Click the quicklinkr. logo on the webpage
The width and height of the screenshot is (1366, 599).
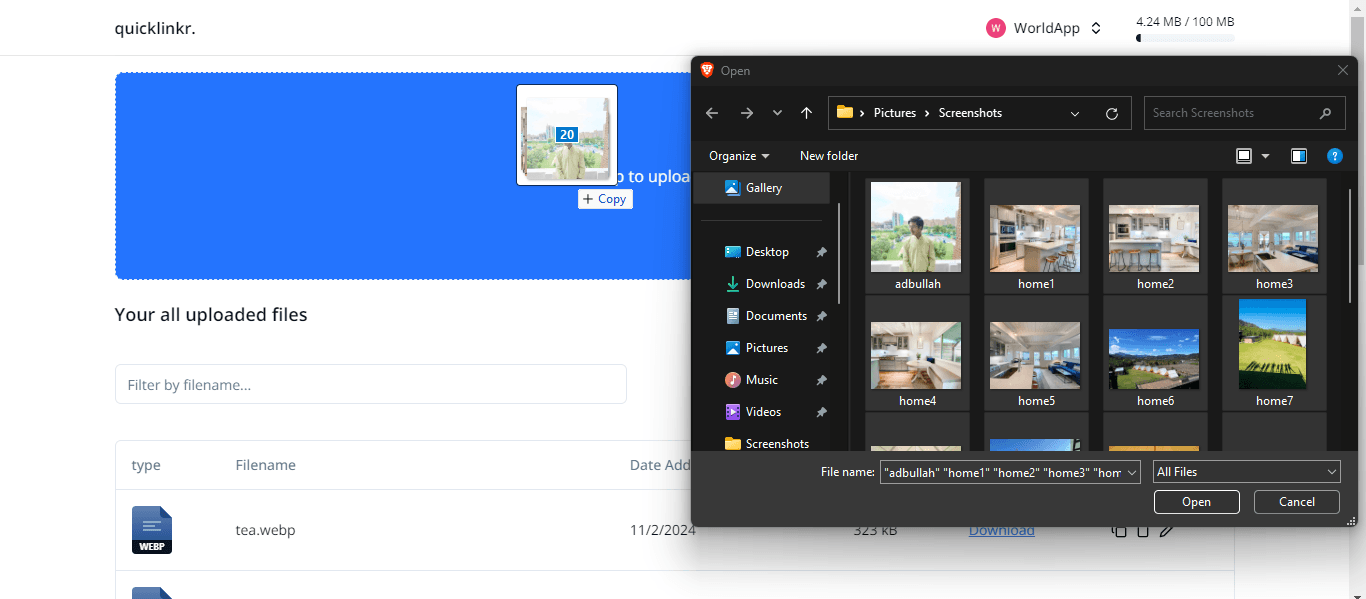[x=155, y=28]
